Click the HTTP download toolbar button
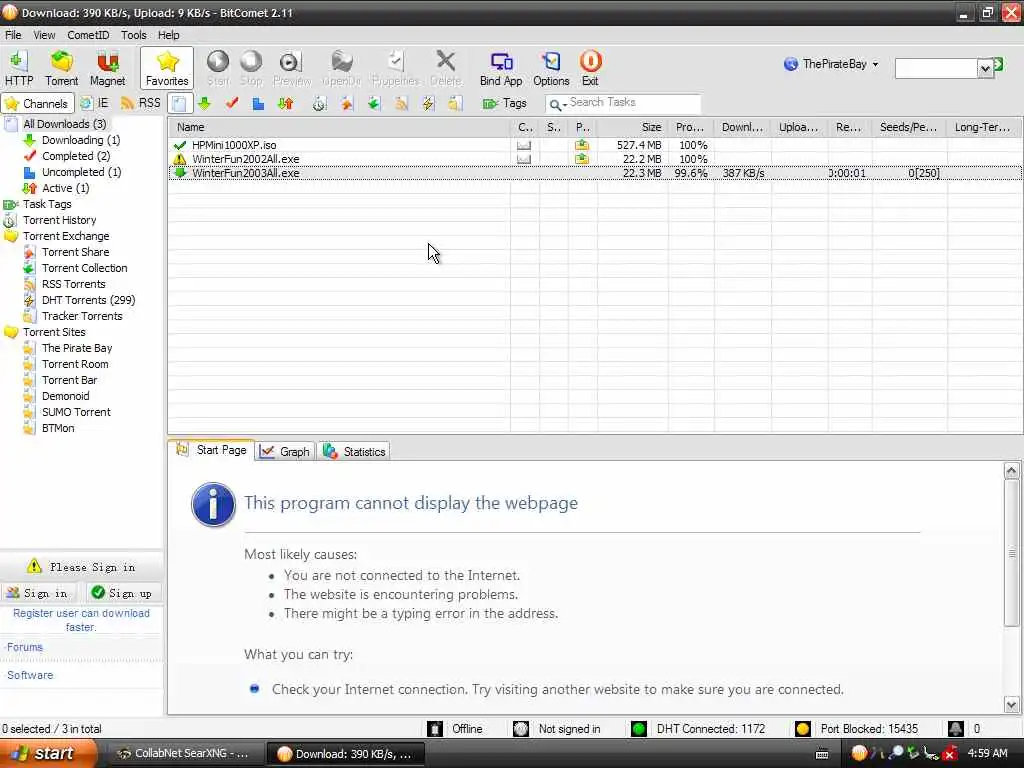The image size is (1024, 768). pos(19,69)
